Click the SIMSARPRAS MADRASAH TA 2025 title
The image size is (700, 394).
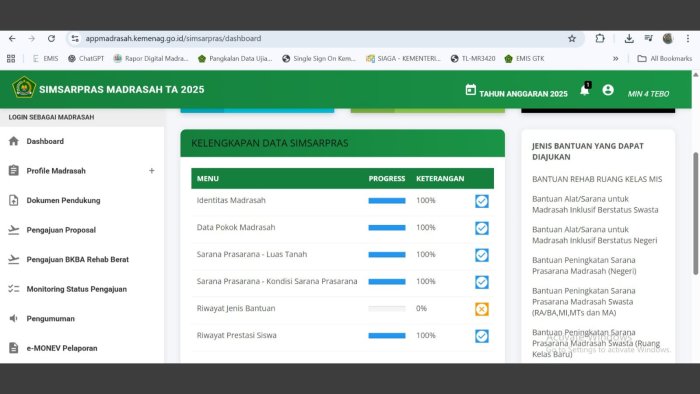[121, 89]
